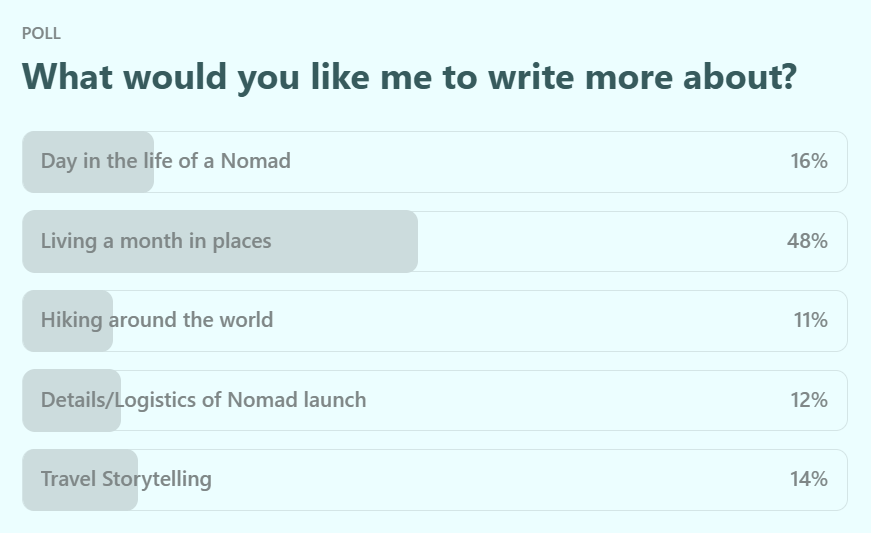The width and height of the screenshot is (871, 533).
Task: Click the 16% result value
Action: (809, 161)
